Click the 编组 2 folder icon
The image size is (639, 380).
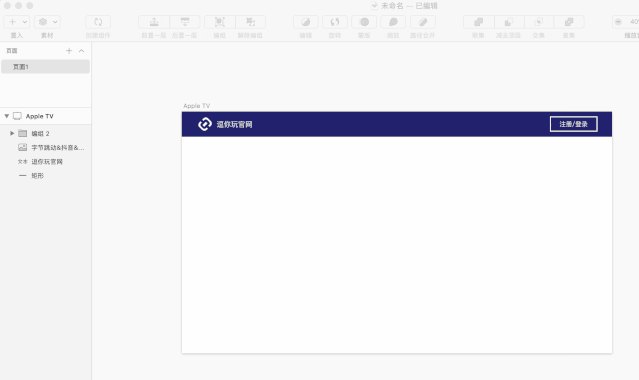[23, 133]
